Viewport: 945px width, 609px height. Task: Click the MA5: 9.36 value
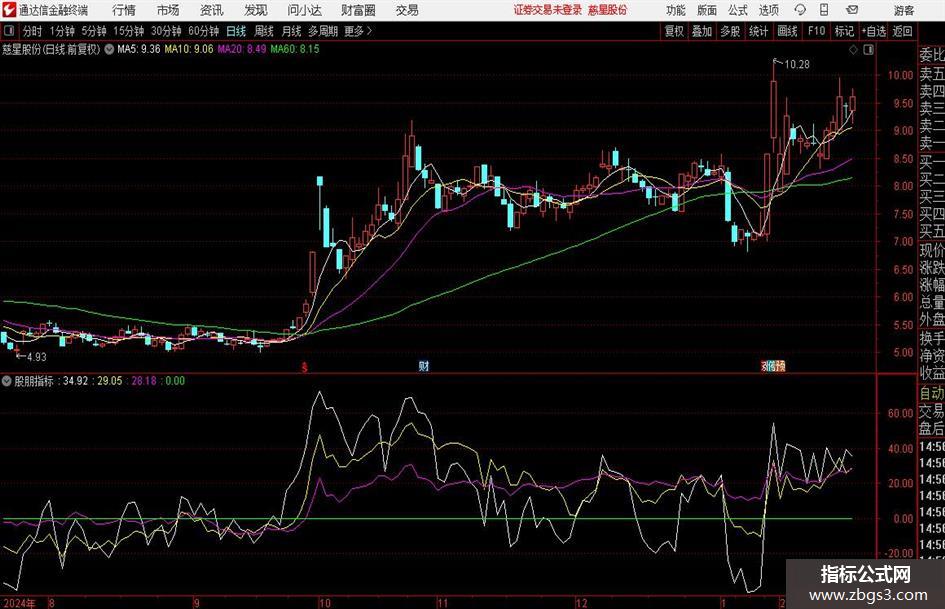click(x=138, y=49)
